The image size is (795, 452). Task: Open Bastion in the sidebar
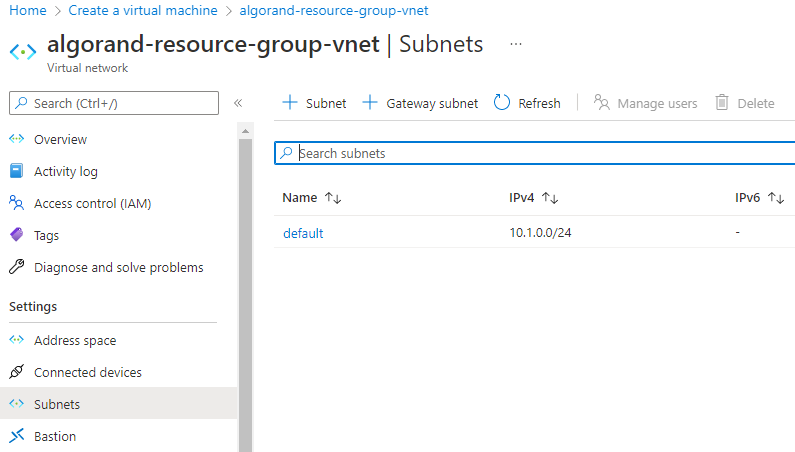(x=55, y=436)
